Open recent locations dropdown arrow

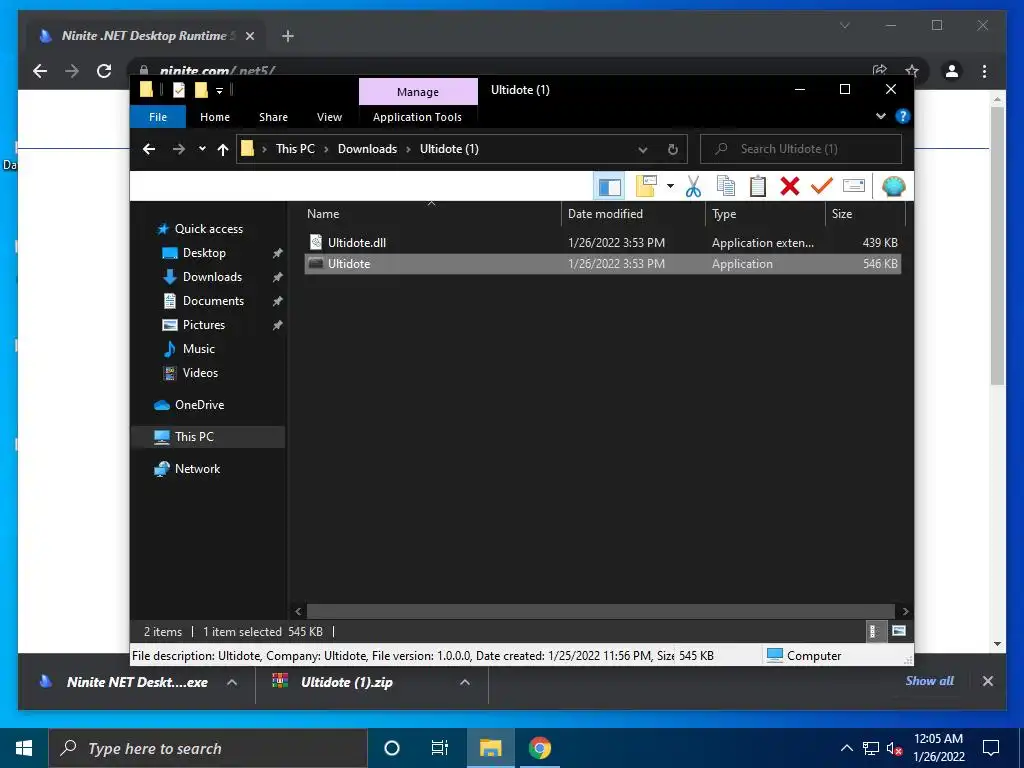(x=202, y=149)
